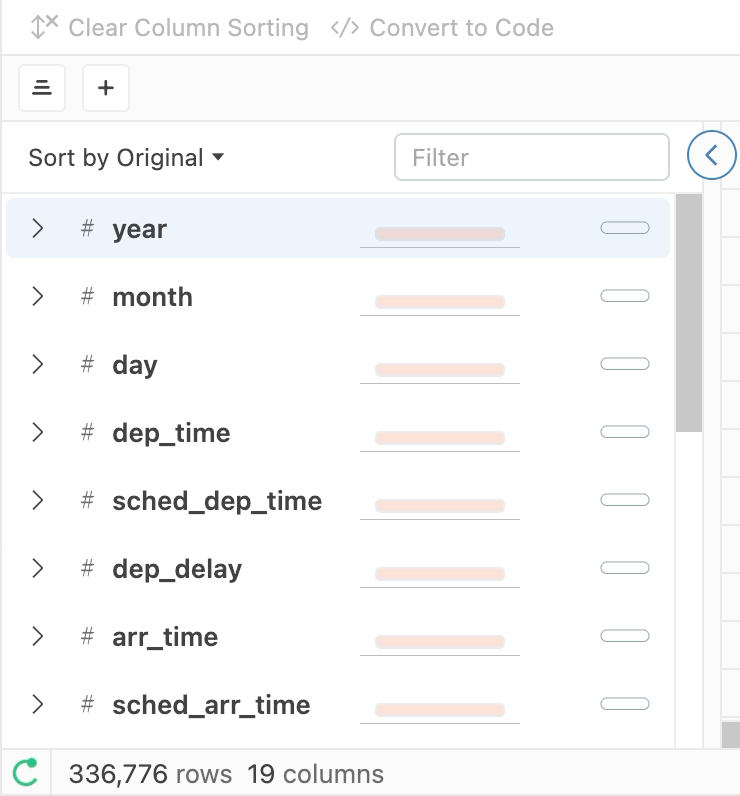Collapse the summary panel with the left chevron
The height and width of the screenshot is (796, 740).
712,155
